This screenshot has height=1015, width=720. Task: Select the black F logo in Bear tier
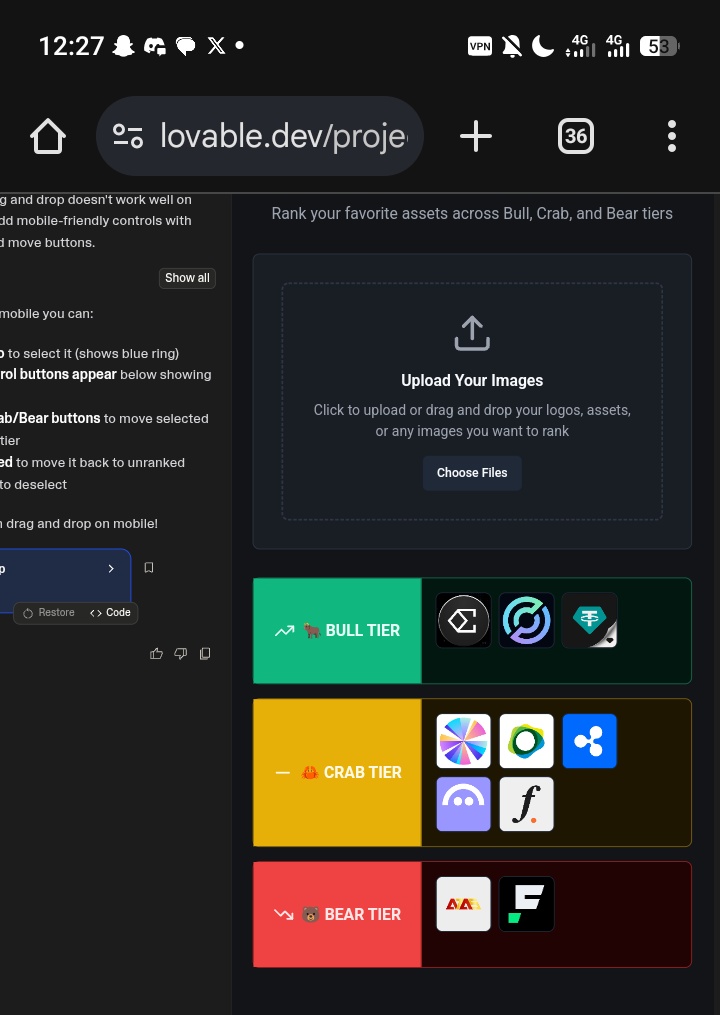click(526, 904)
